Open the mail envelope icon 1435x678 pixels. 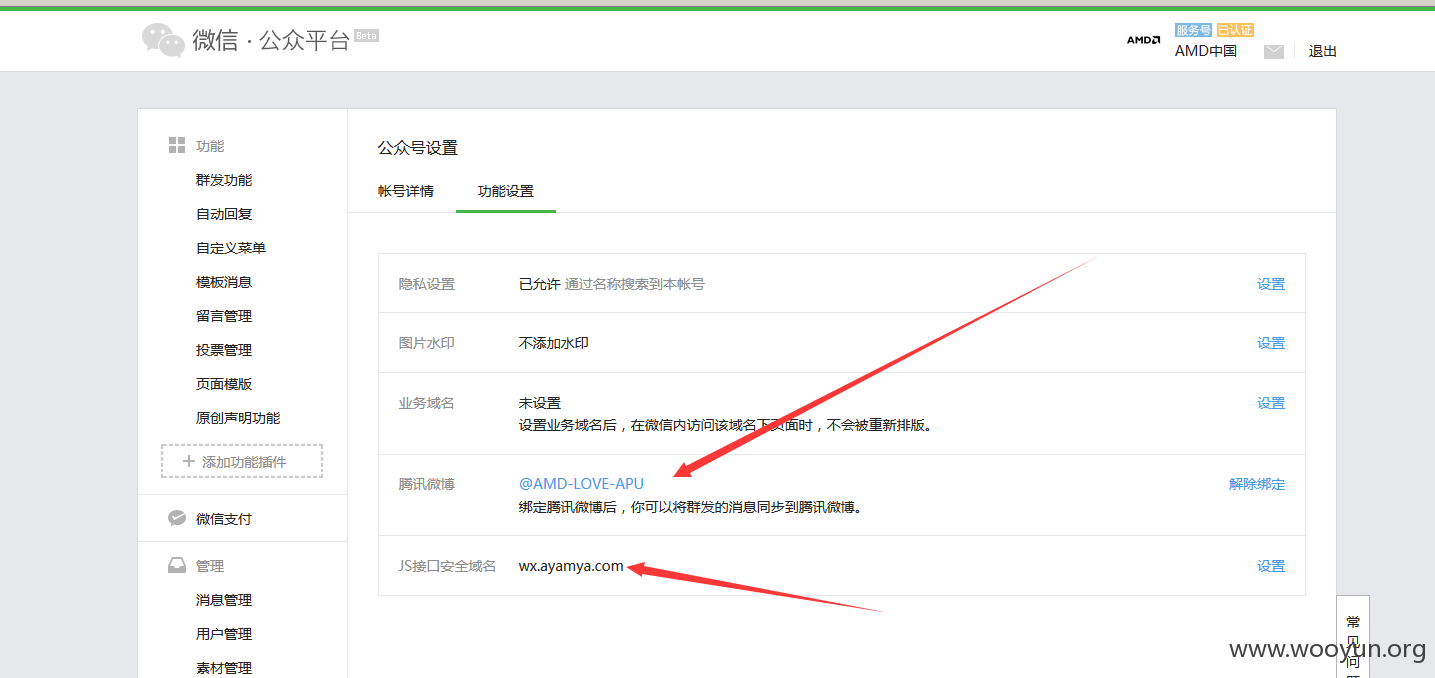click(1273, 51)
